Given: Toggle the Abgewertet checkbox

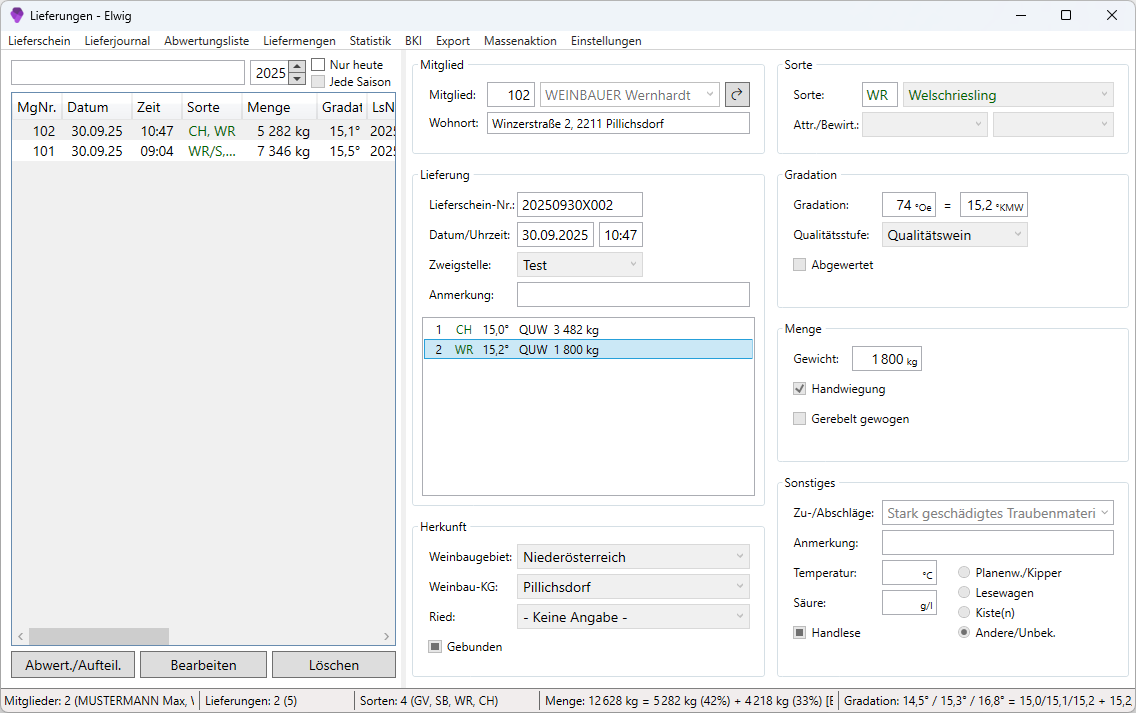Looking at the screenshot, I should click(x=799, y=264).
